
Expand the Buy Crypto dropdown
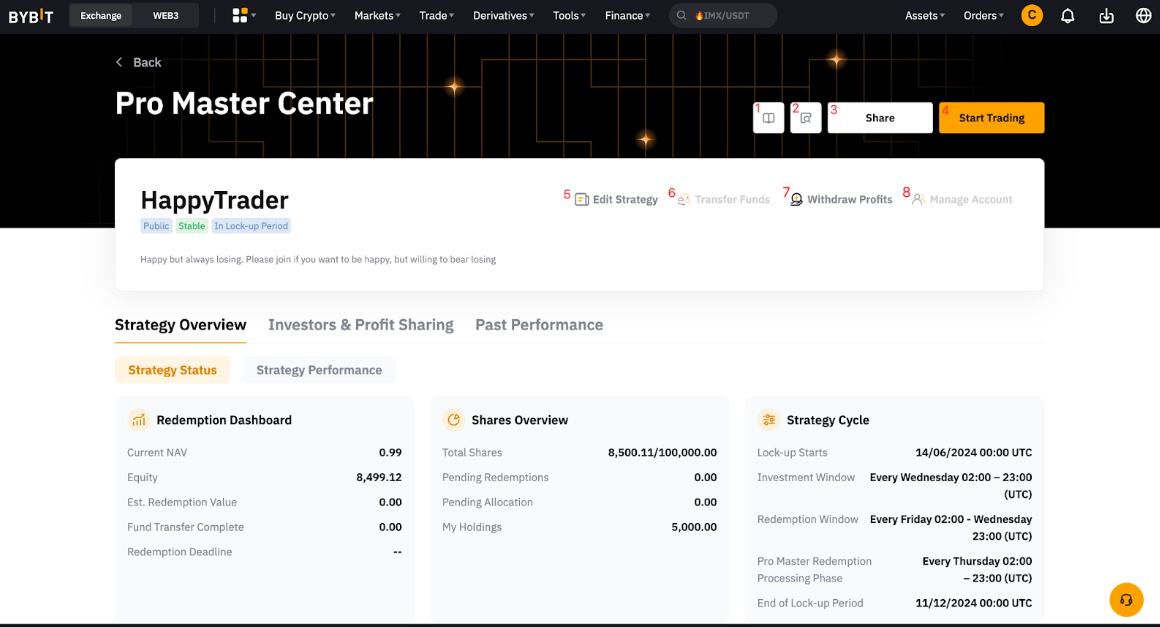click(x=305, y=16)
